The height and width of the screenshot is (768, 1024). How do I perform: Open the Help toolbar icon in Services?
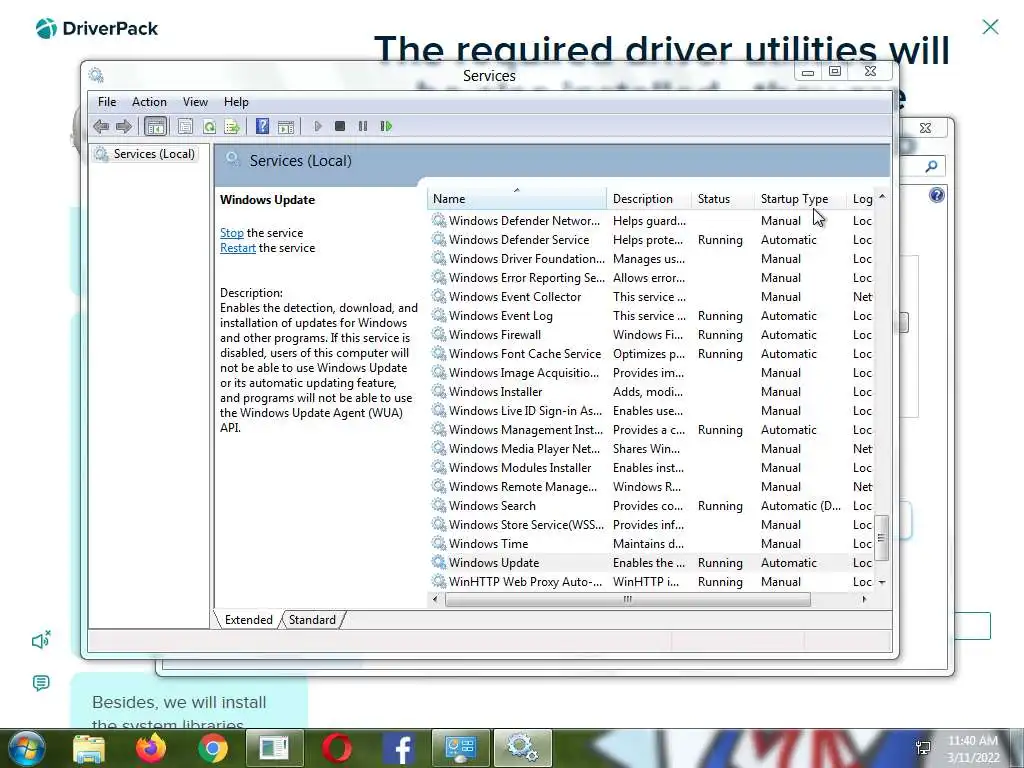click(x=262, y=126)
